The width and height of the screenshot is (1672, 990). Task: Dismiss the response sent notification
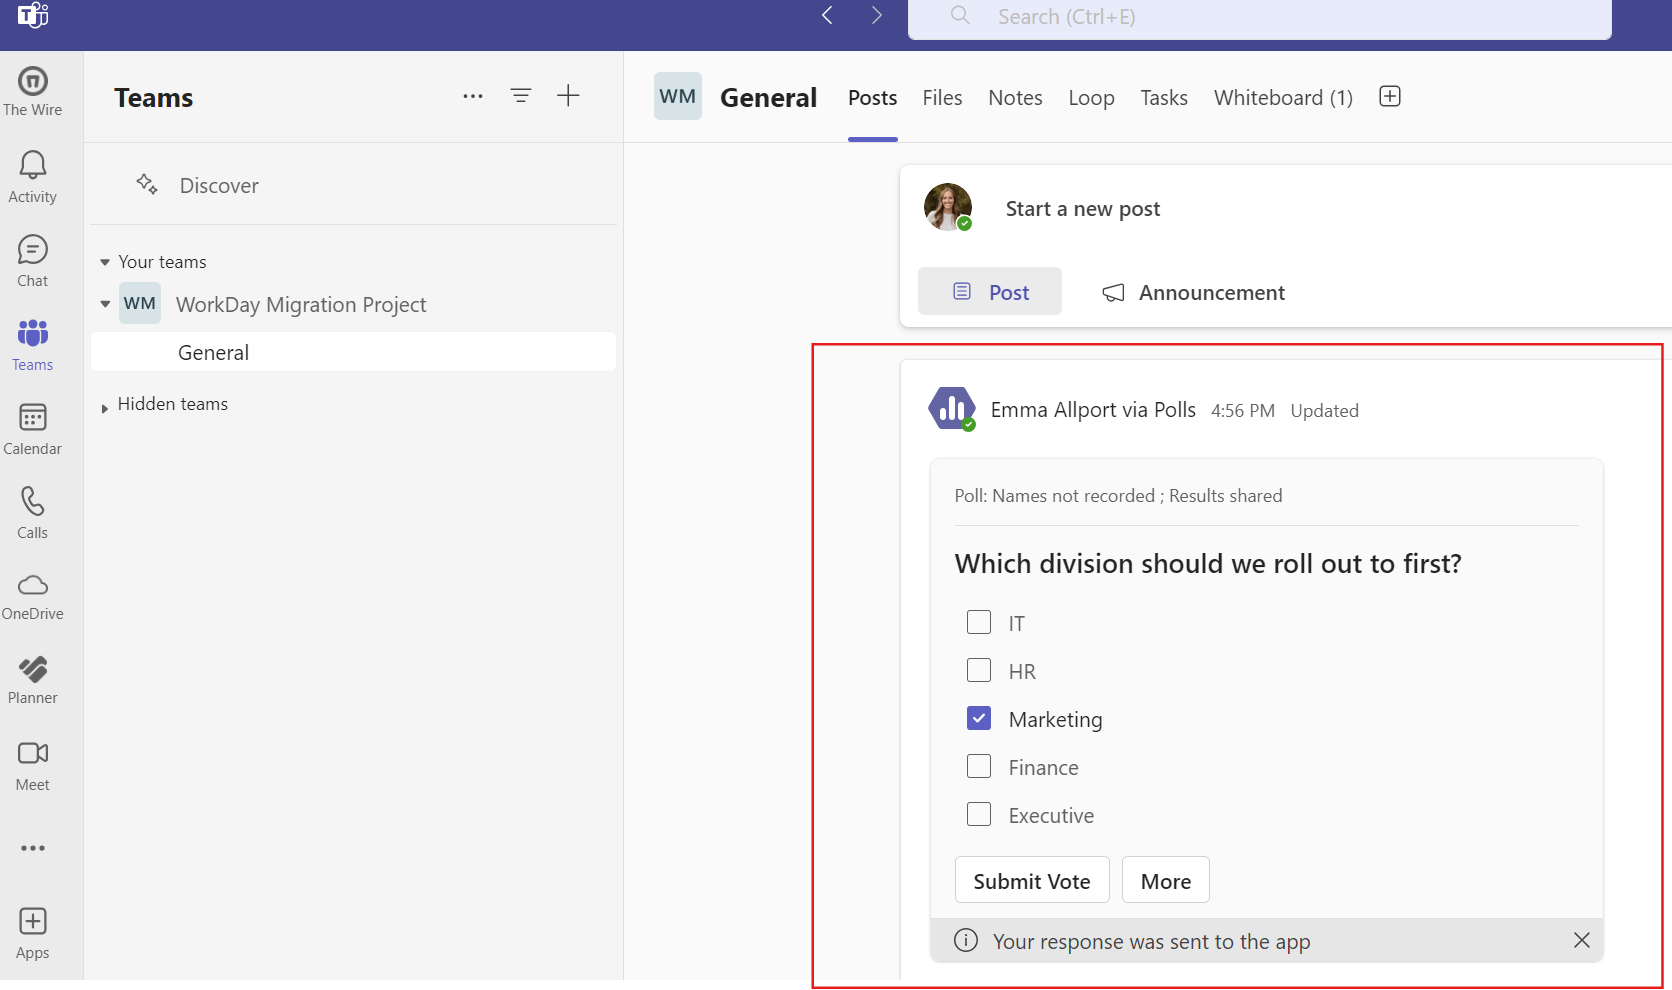click(1582, 940)
